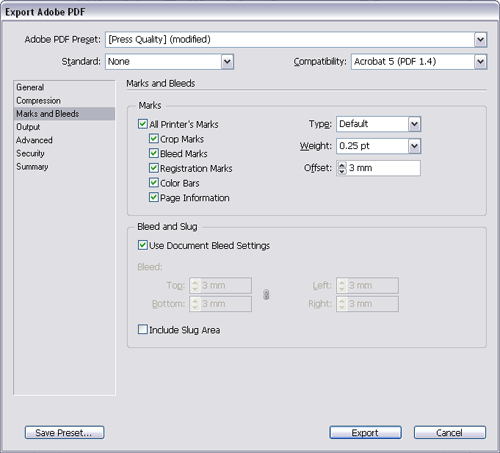Cancel the PDF export dialog
Image resolution: width=500 pixels, height=453 pixels.
pos(450,433)
